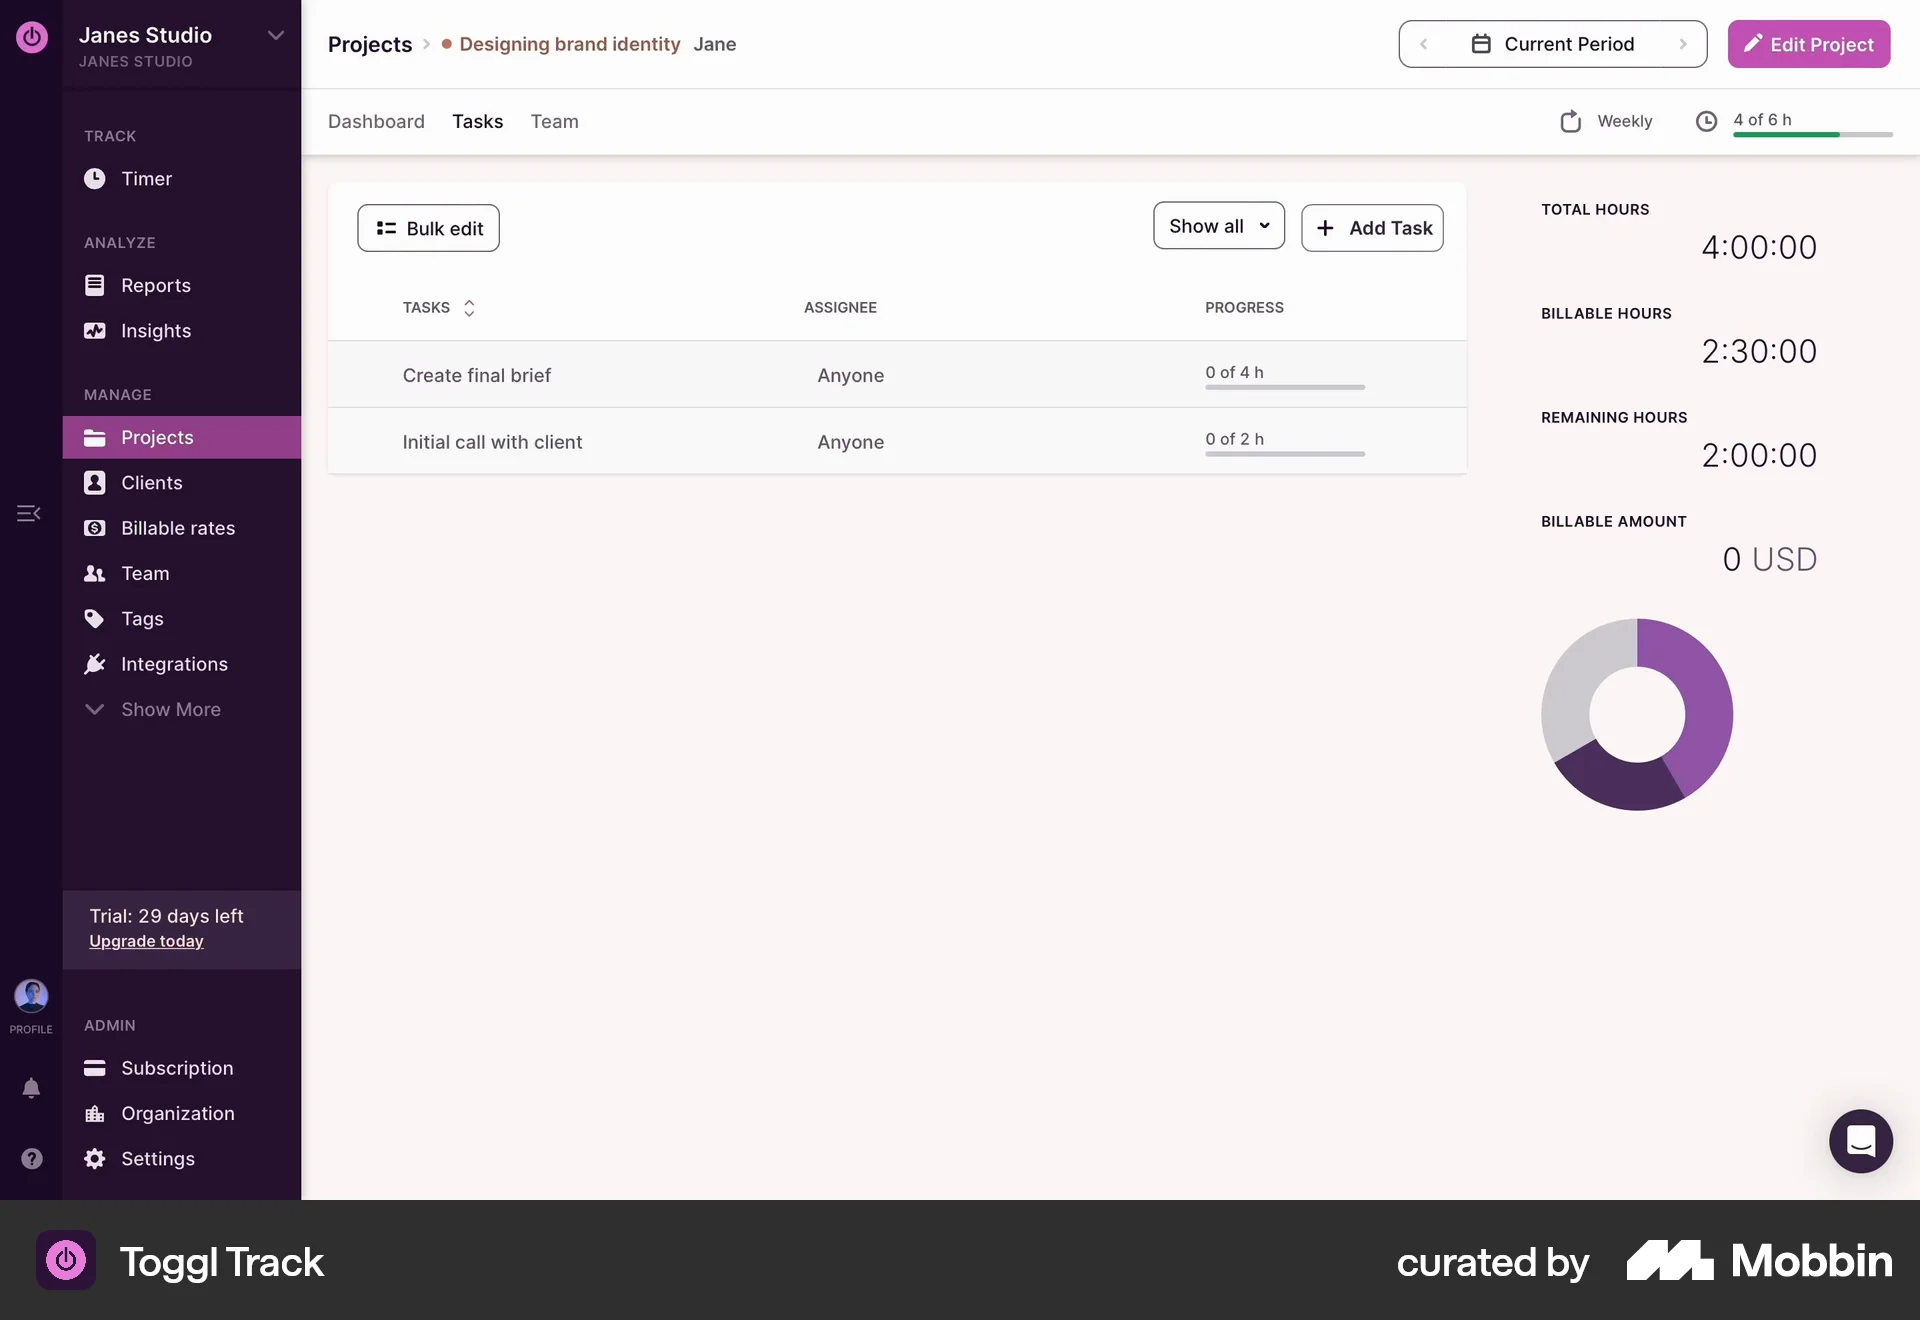Open the support chat bubble
1920x1320 pixels.
point(1860,1141)
